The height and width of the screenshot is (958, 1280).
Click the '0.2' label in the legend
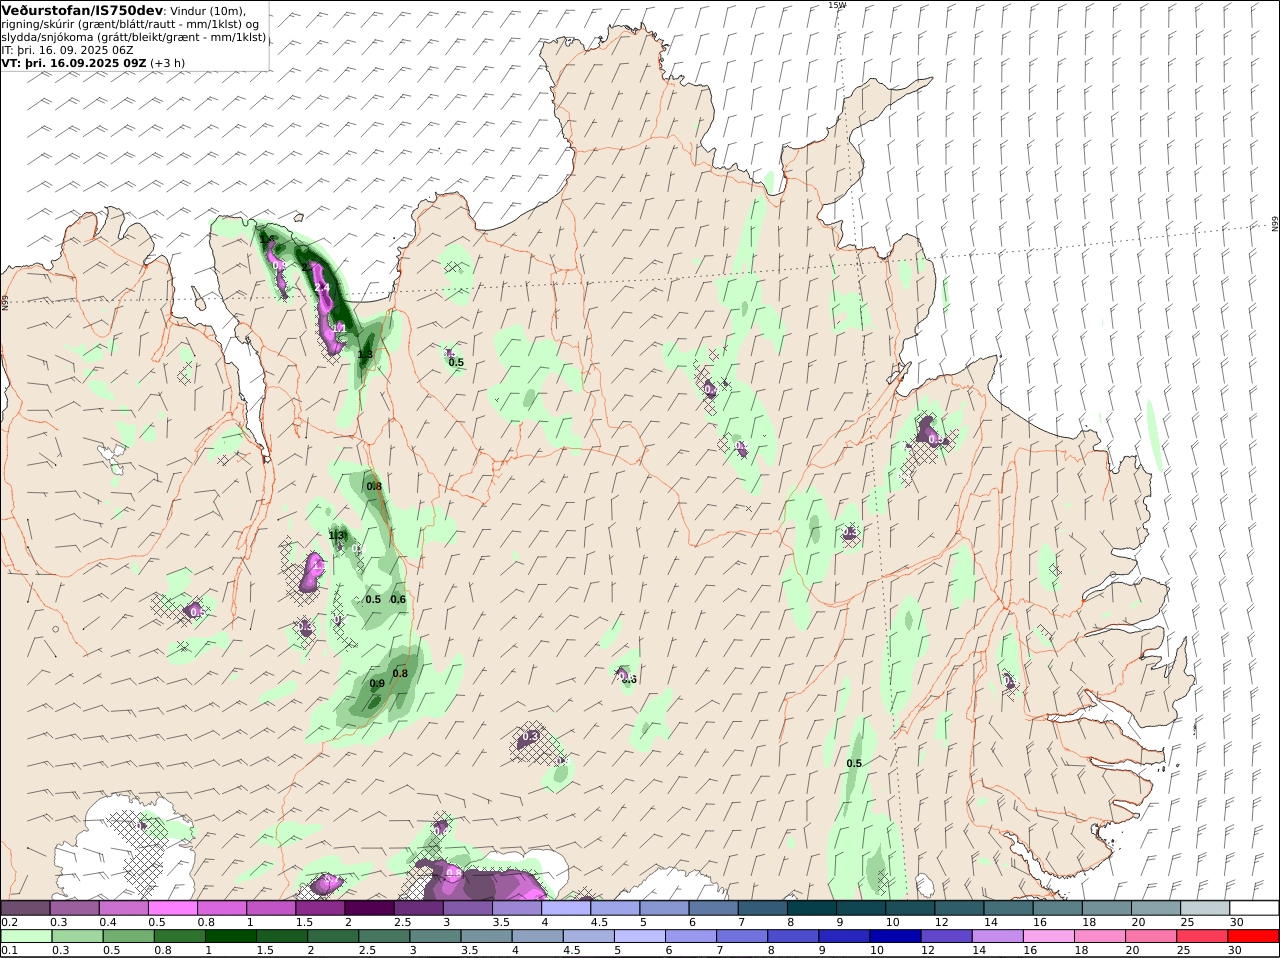pyautogui.click(x=9, y=921)
